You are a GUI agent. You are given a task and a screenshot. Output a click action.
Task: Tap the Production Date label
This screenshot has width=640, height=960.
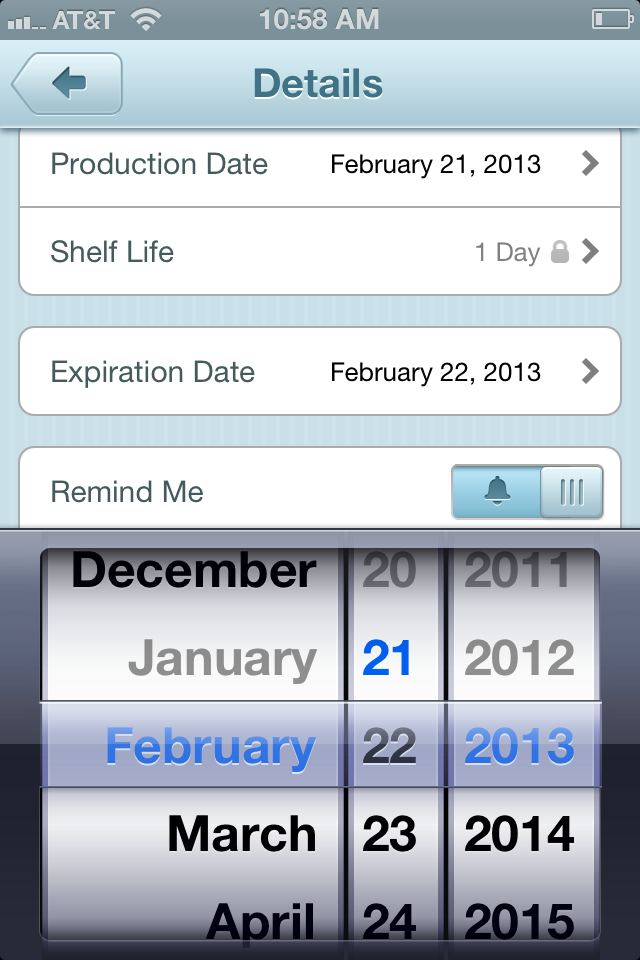pyautogui.click(x=159, y=164)
